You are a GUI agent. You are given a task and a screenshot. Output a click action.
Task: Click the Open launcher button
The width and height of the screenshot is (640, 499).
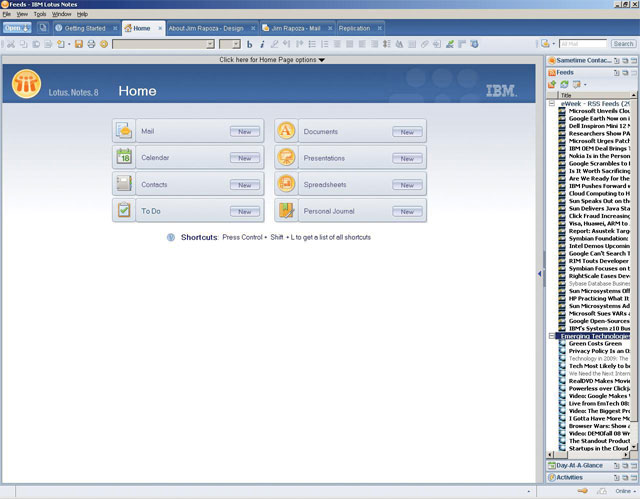(17, 28)
